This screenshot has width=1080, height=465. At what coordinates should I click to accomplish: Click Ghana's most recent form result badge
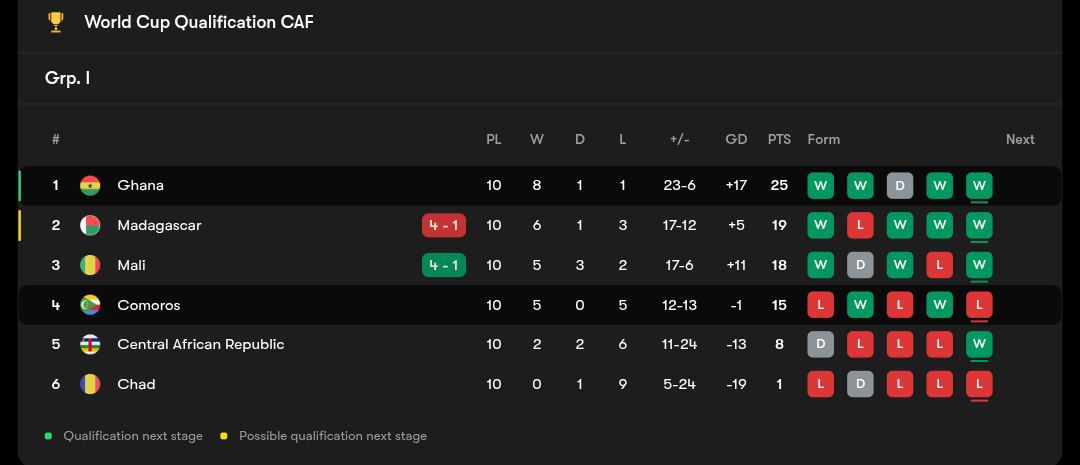tap(979, 185)
